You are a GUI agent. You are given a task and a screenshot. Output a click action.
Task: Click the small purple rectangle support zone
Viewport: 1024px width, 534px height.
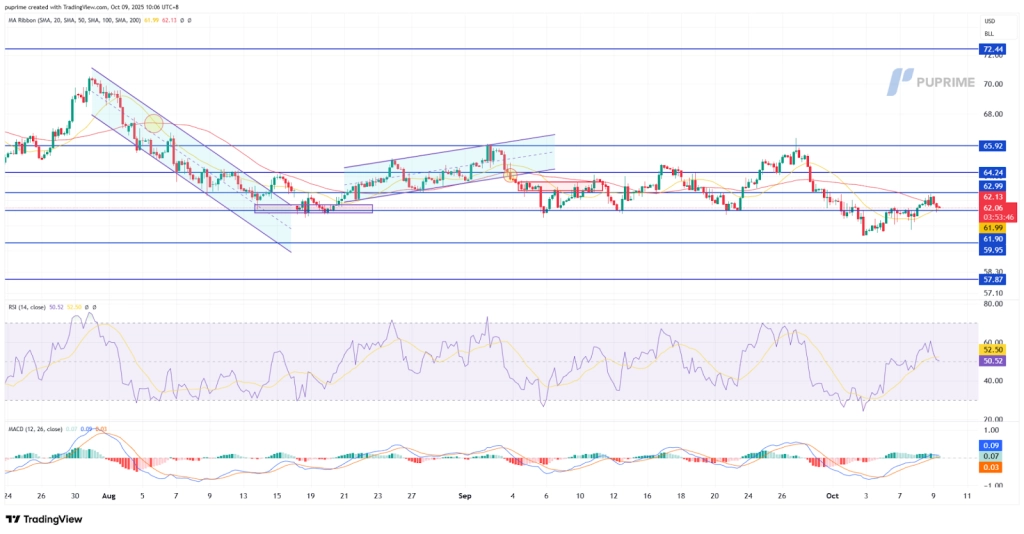(313, 209)
